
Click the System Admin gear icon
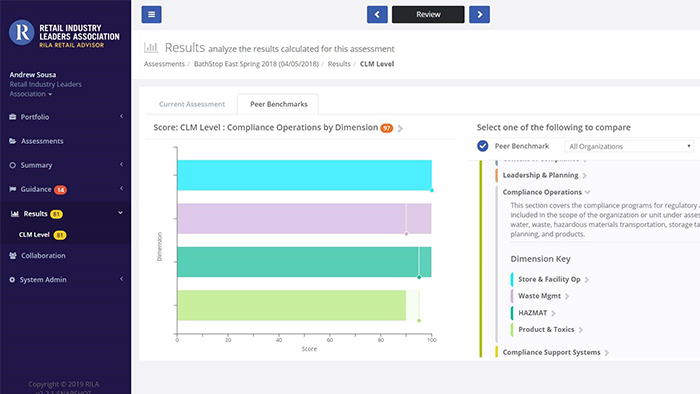12,280
